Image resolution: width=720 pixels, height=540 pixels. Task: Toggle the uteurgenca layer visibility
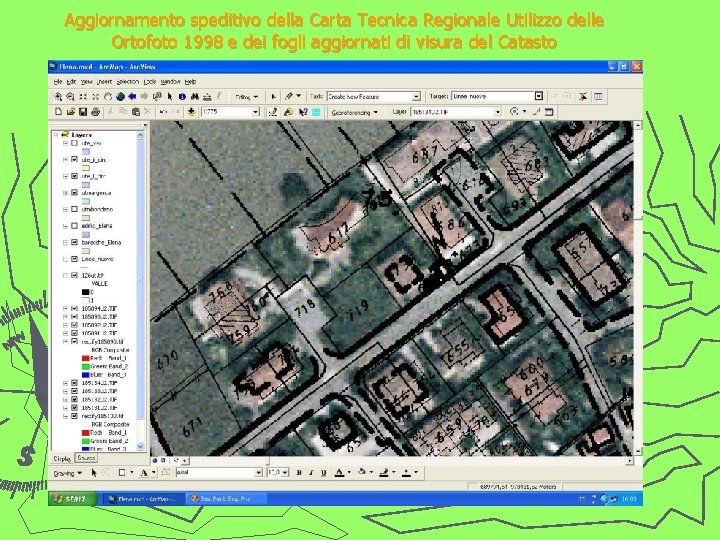click(x=74, y=193)
